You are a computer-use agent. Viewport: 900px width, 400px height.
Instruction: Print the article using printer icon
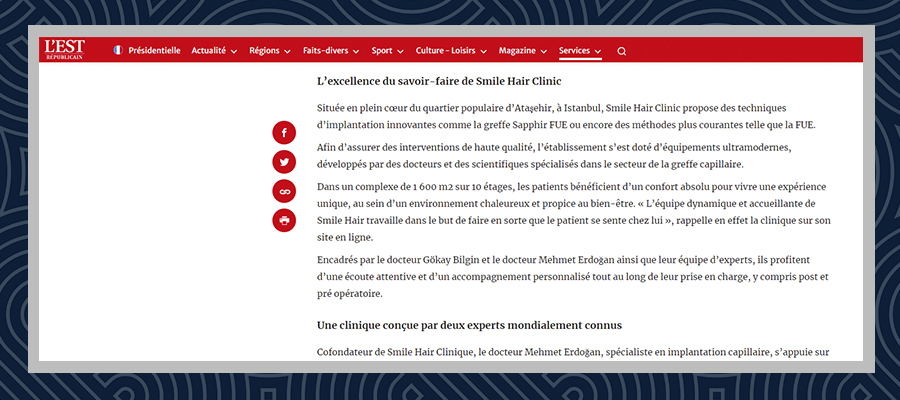[284, 220]
